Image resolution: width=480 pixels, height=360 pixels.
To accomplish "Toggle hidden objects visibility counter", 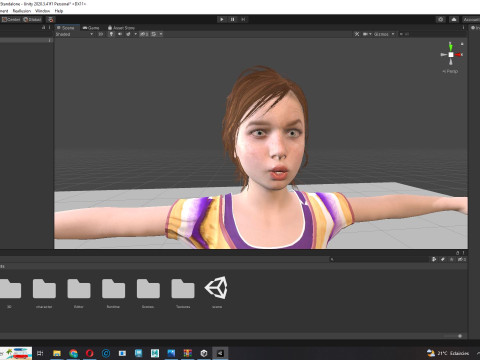I will click(144, 34).
